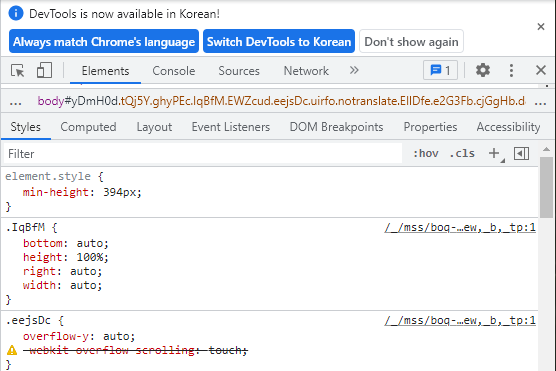Open the Event Listeners subtab
Image resolution: width=556 pixels, height=371 pixels.
(x=231, y=127)
